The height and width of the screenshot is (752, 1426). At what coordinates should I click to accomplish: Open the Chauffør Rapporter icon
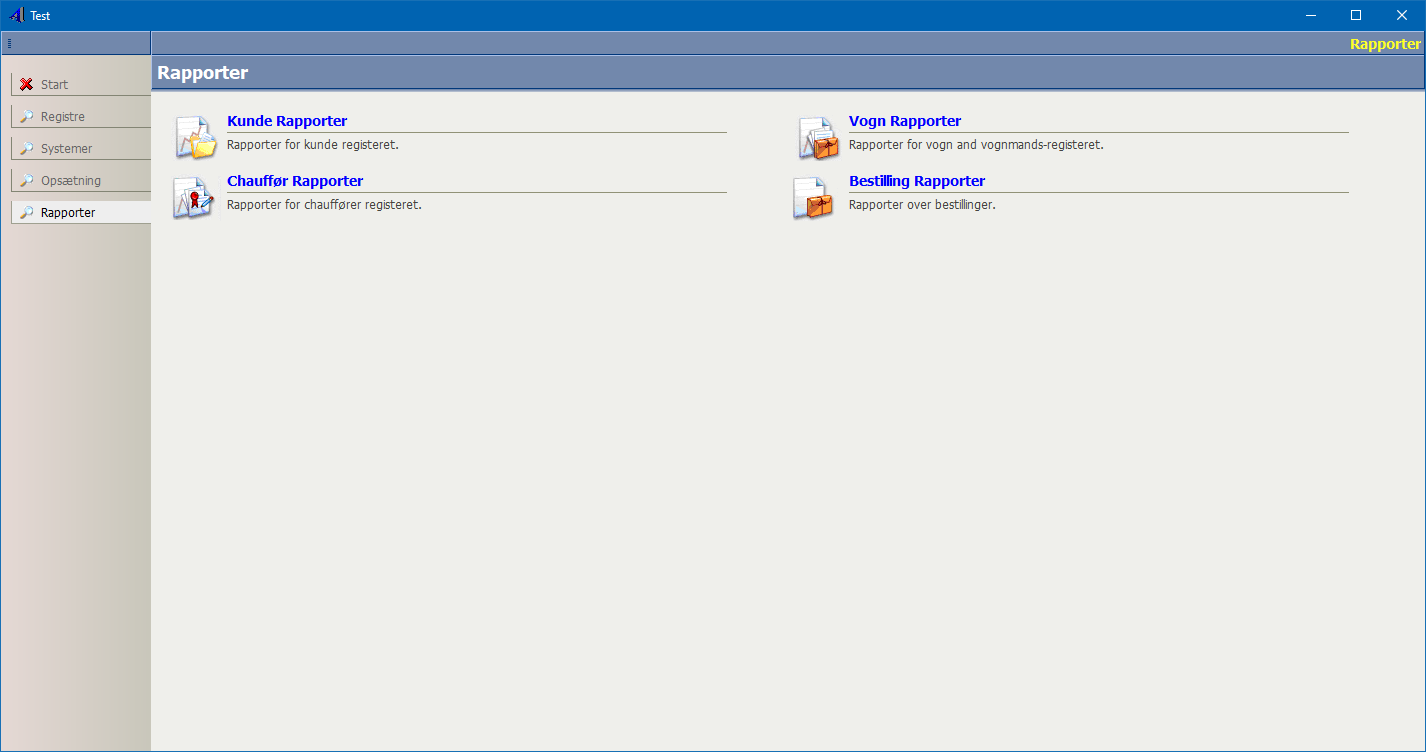[195, 198]
